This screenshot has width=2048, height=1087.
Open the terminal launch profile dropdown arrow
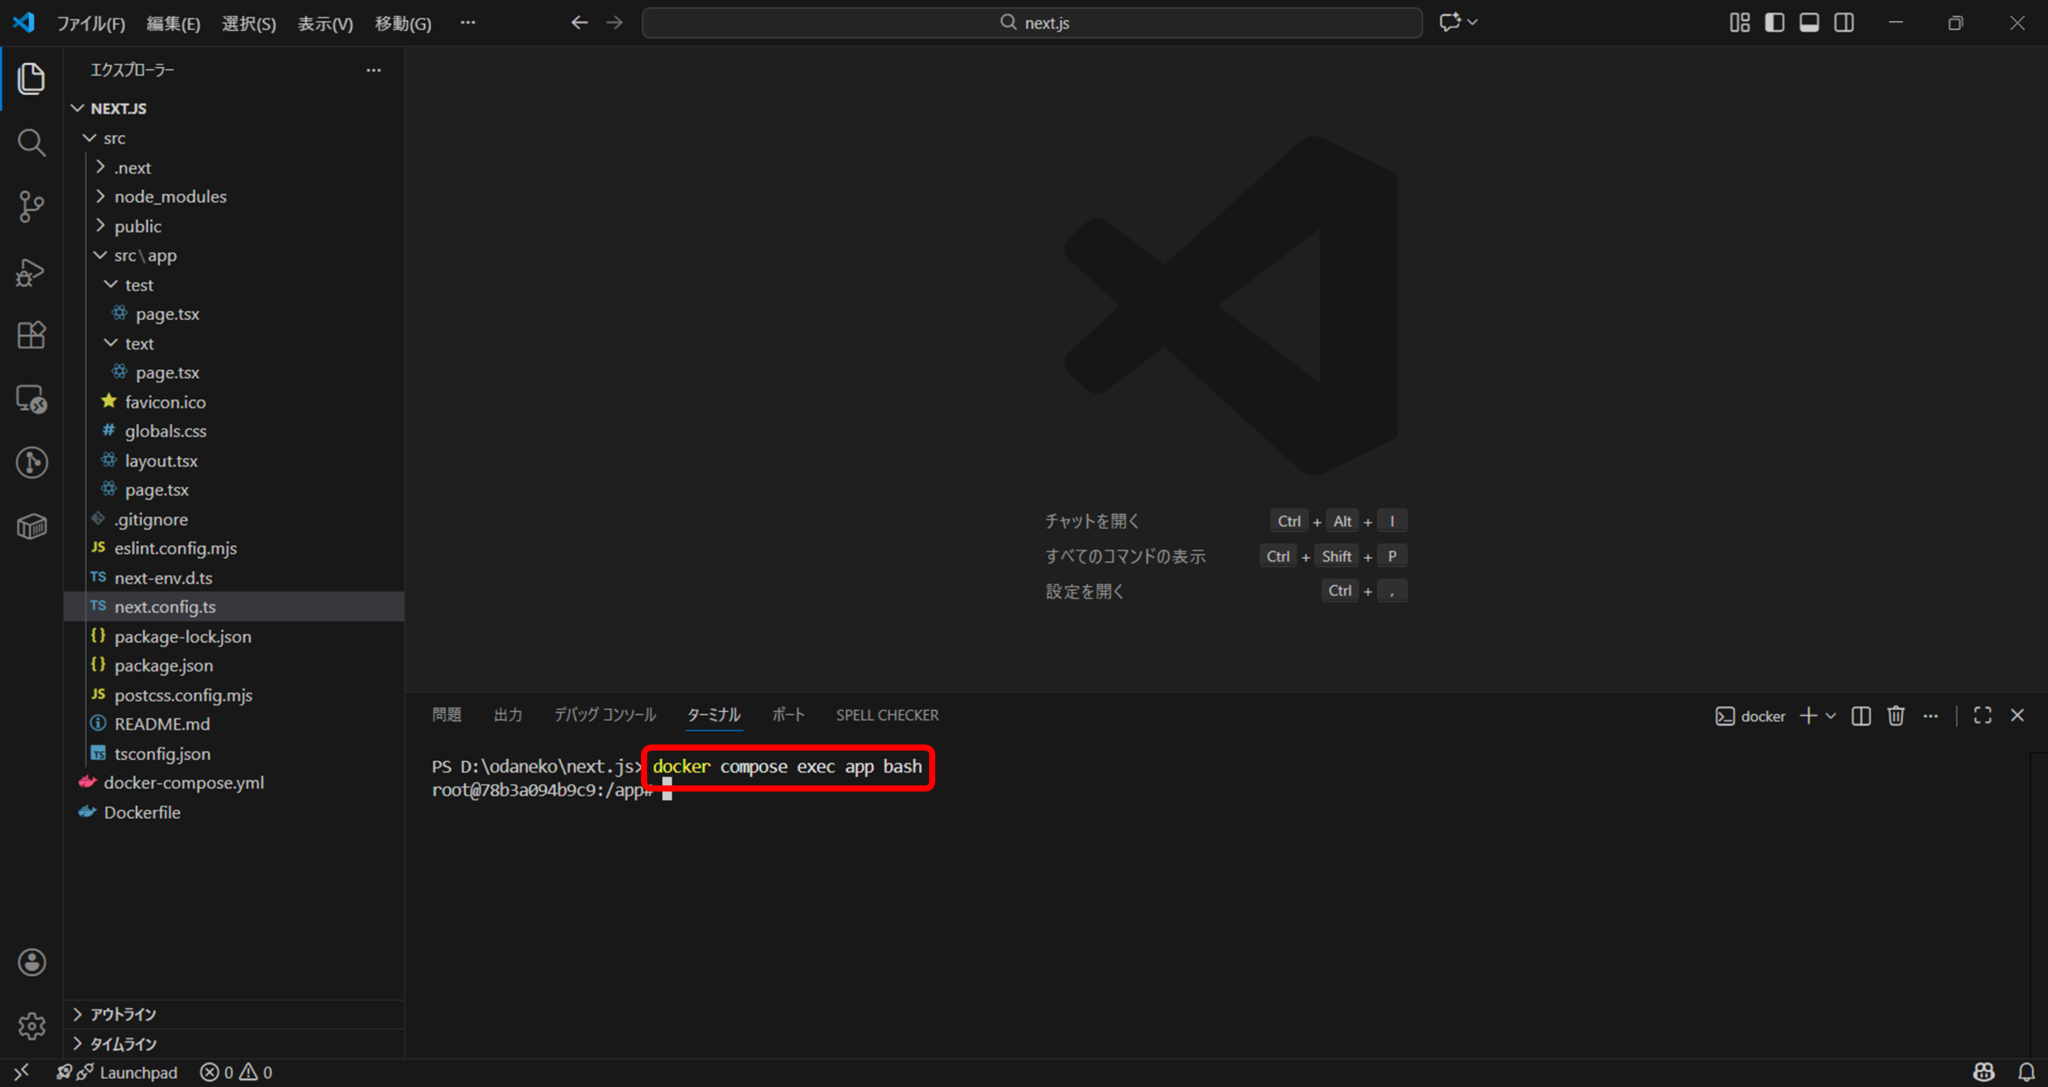pos(1830,715)
